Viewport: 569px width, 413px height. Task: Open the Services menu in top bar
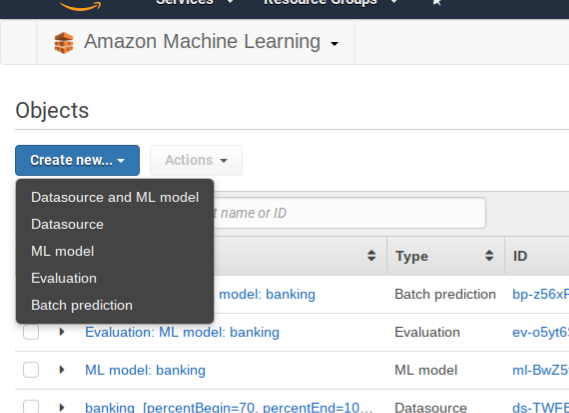(x=195, y=2)
